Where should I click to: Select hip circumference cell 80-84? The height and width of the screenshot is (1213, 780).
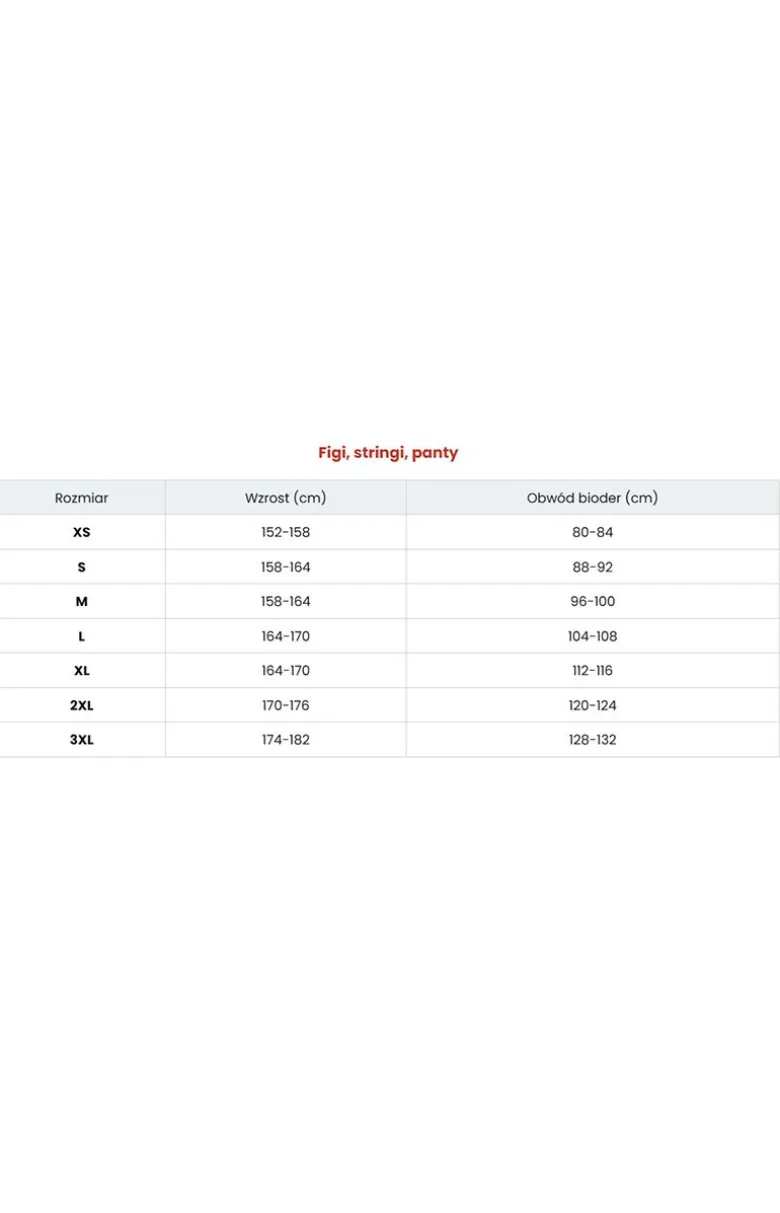click(593, 533)
